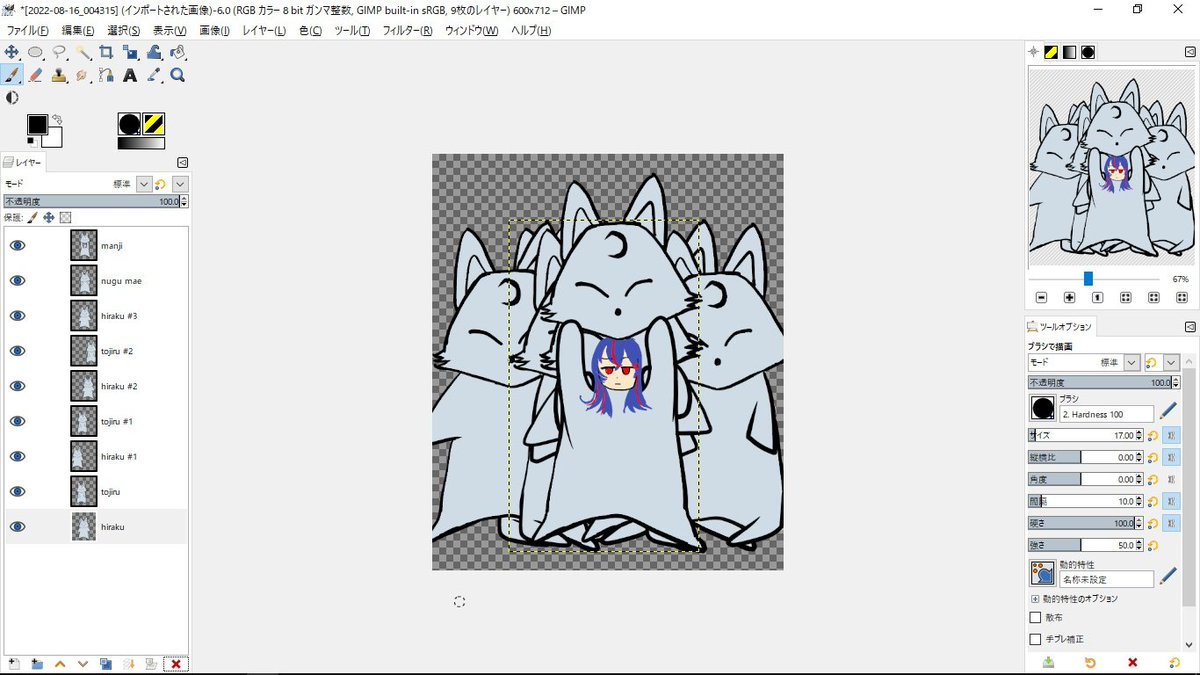Open paint mode group dropdown in tool options
Image resolution: width=1200 pixels, height=675 pixels.
[x=1170, y=362]
